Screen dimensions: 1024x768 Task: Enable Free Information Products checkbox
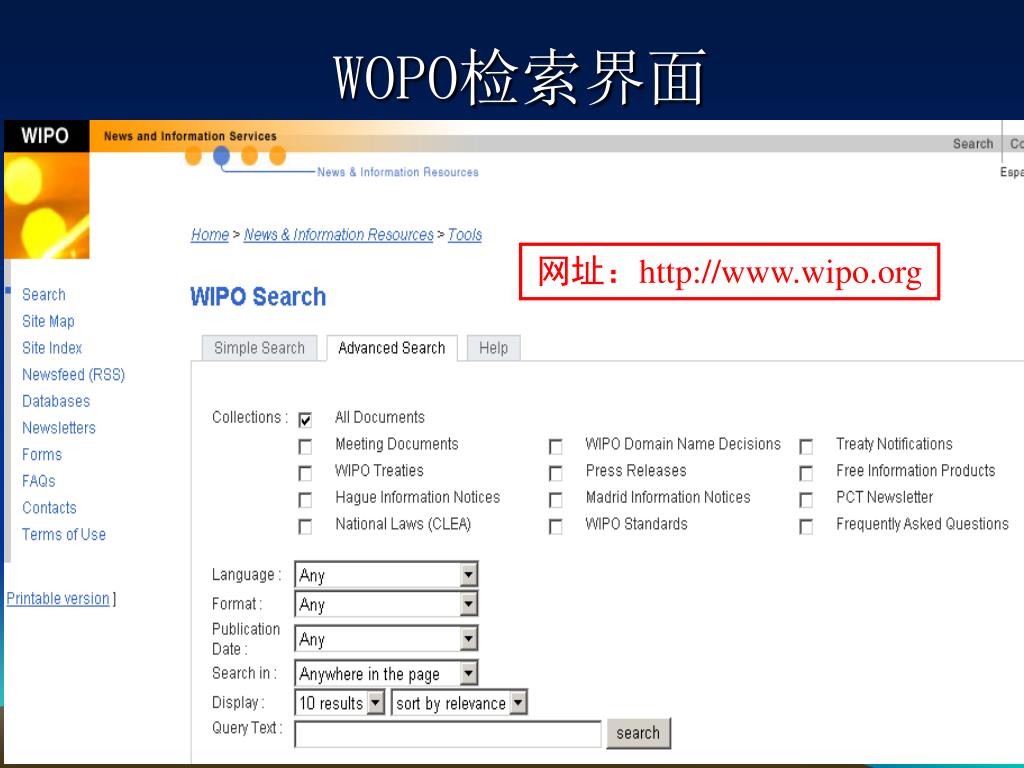(807, 473)
